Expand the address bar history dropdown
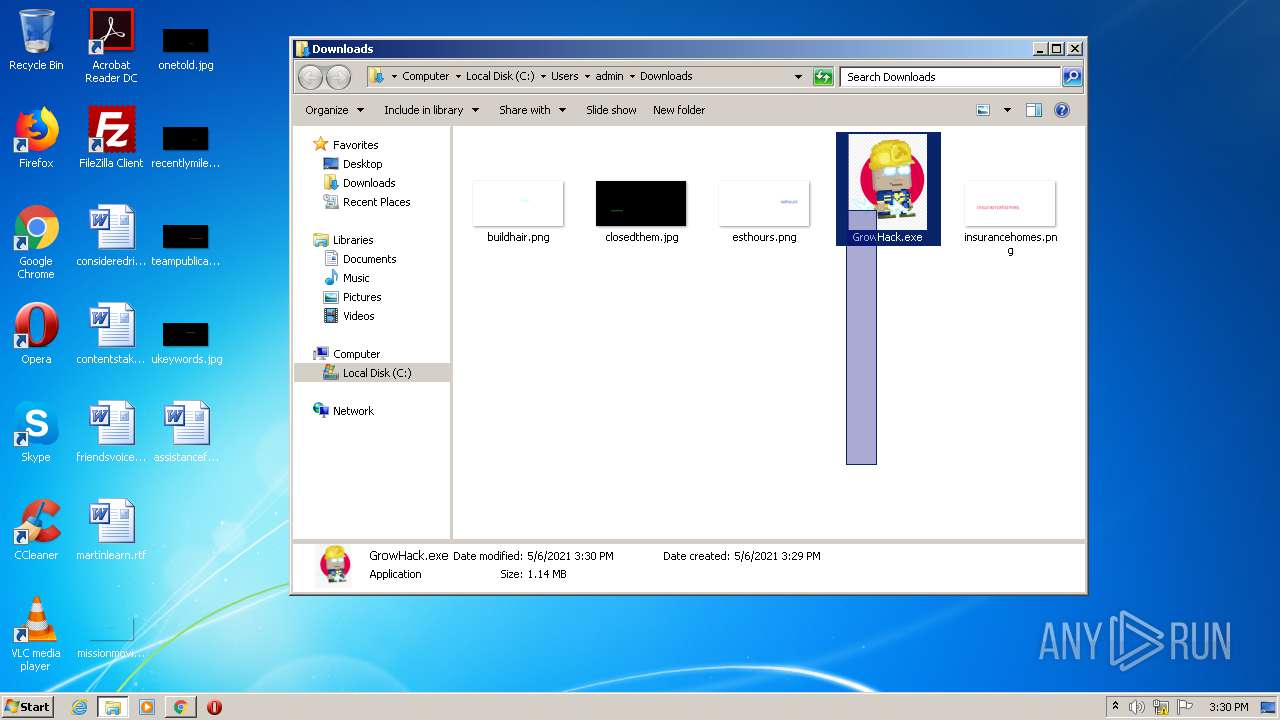The height and width of the screenshot is (720, 1280). 798,77
